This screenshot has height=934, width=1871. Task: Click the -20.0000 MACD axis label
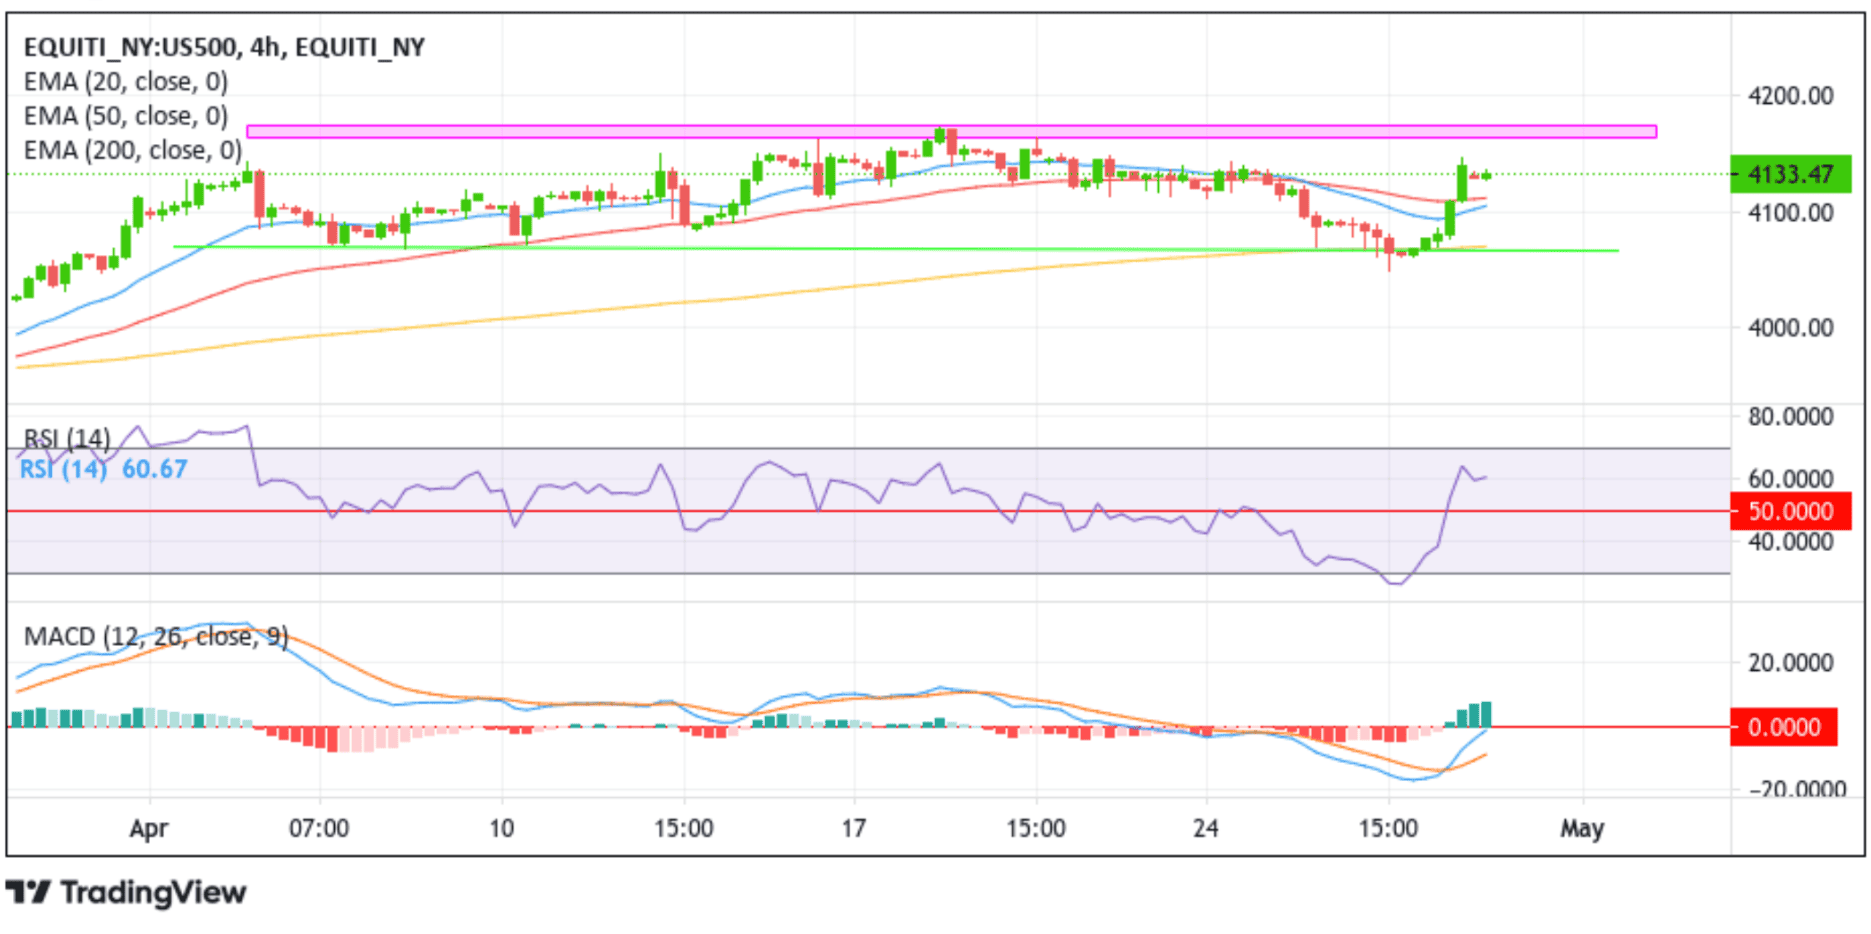(1797, 789)
